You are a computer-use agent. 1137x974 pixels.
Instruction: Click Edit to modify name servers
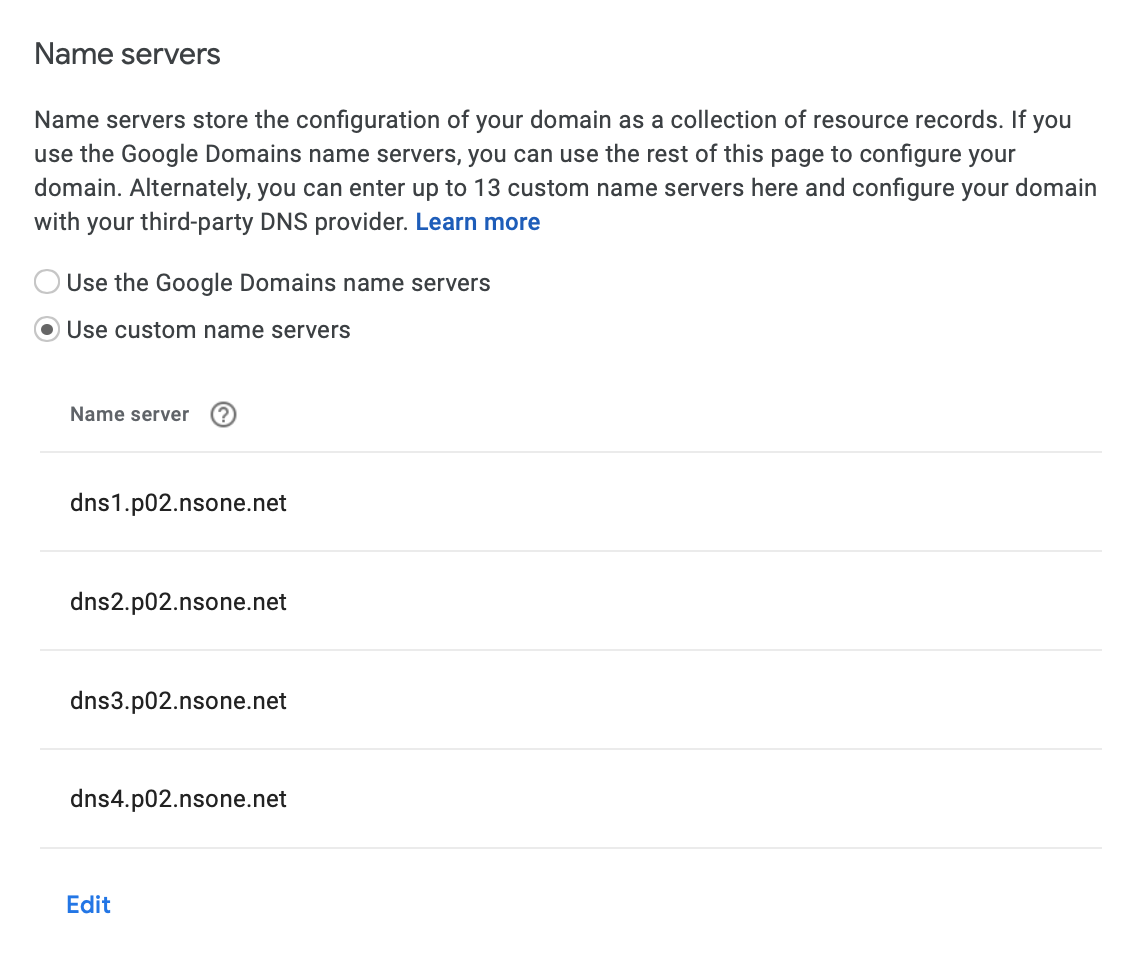click(88, 904)
